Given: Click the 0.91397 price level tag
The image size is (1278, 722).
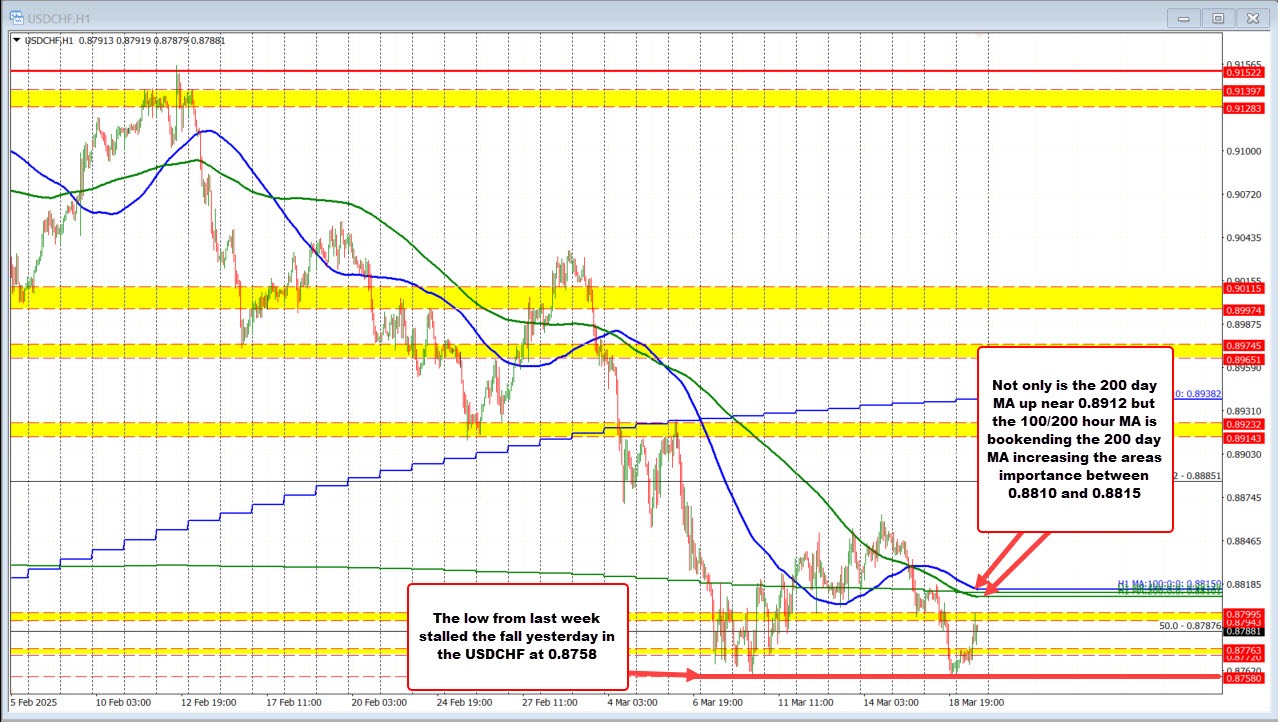Looking at the screenshot, I should pyautogui.click(x=1245, y=91).
